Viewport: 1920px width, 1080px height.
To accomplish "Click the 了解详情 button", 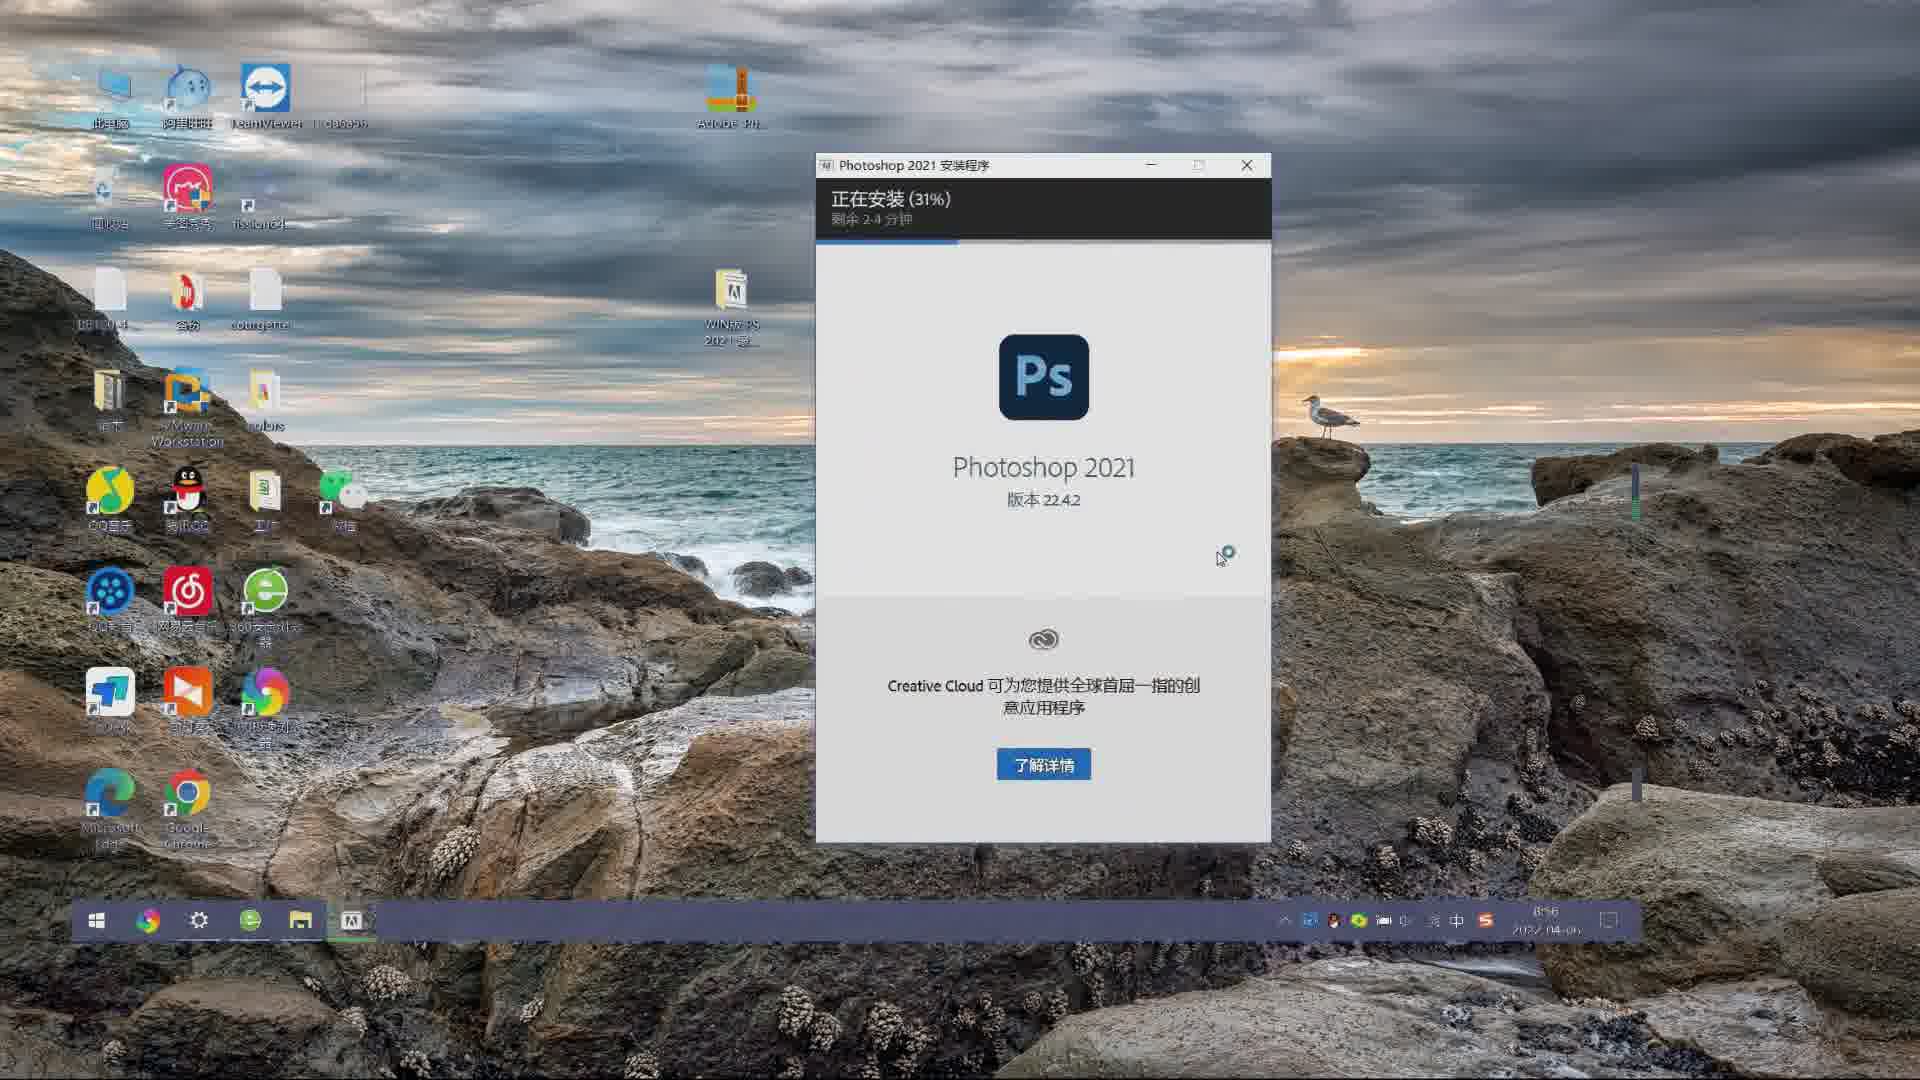I will [x=1043, y=765].
